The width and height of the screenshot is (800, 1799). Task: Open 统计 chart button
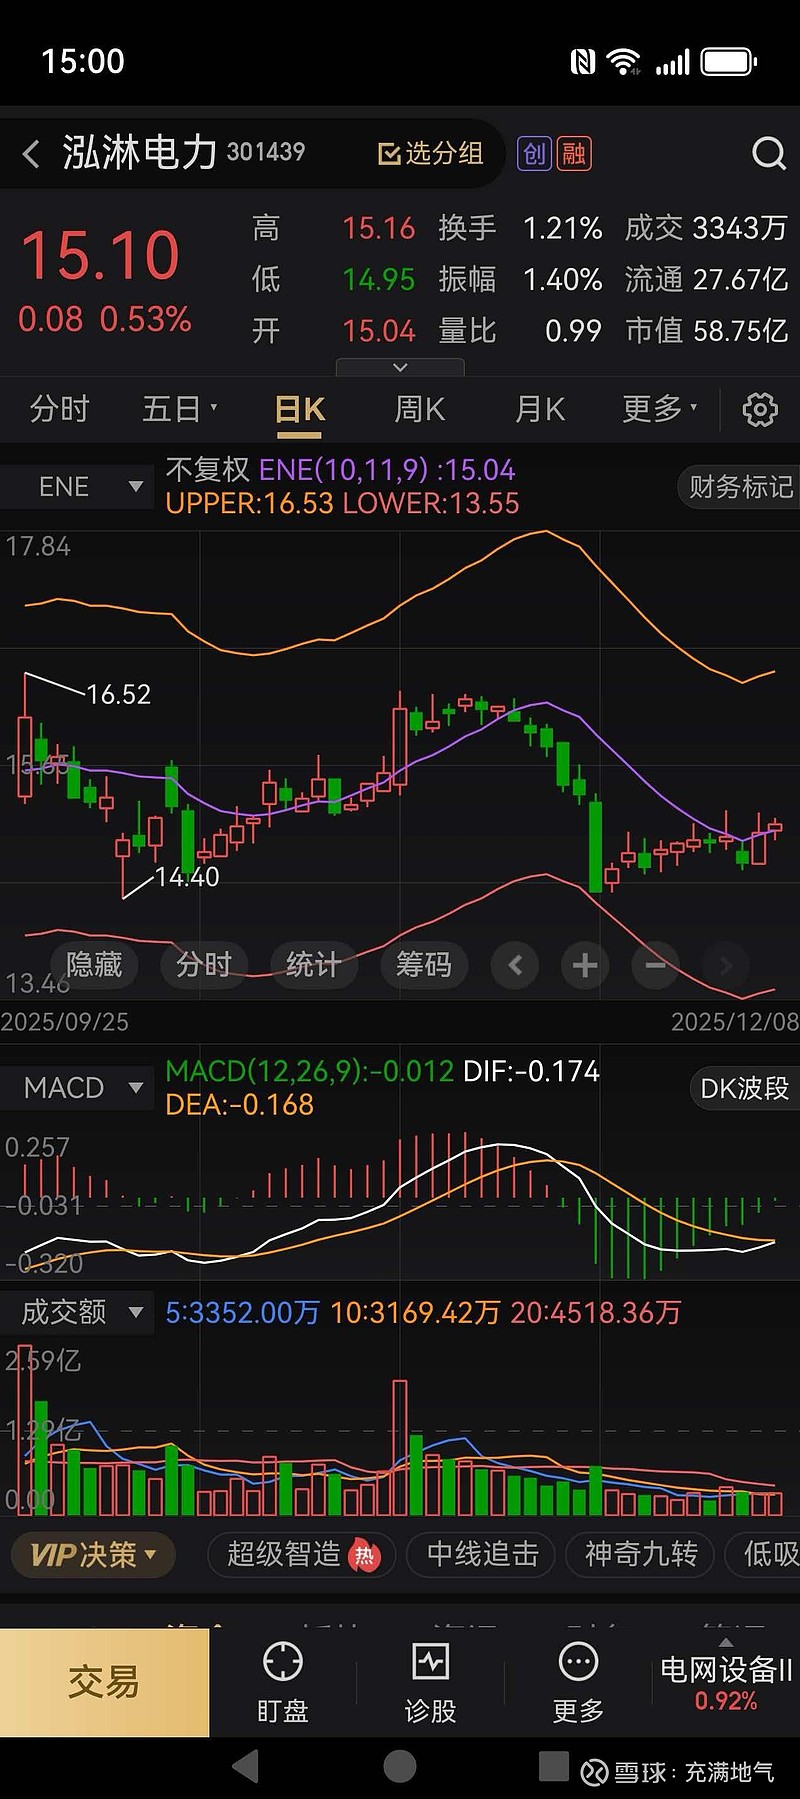tap(314, 965)
